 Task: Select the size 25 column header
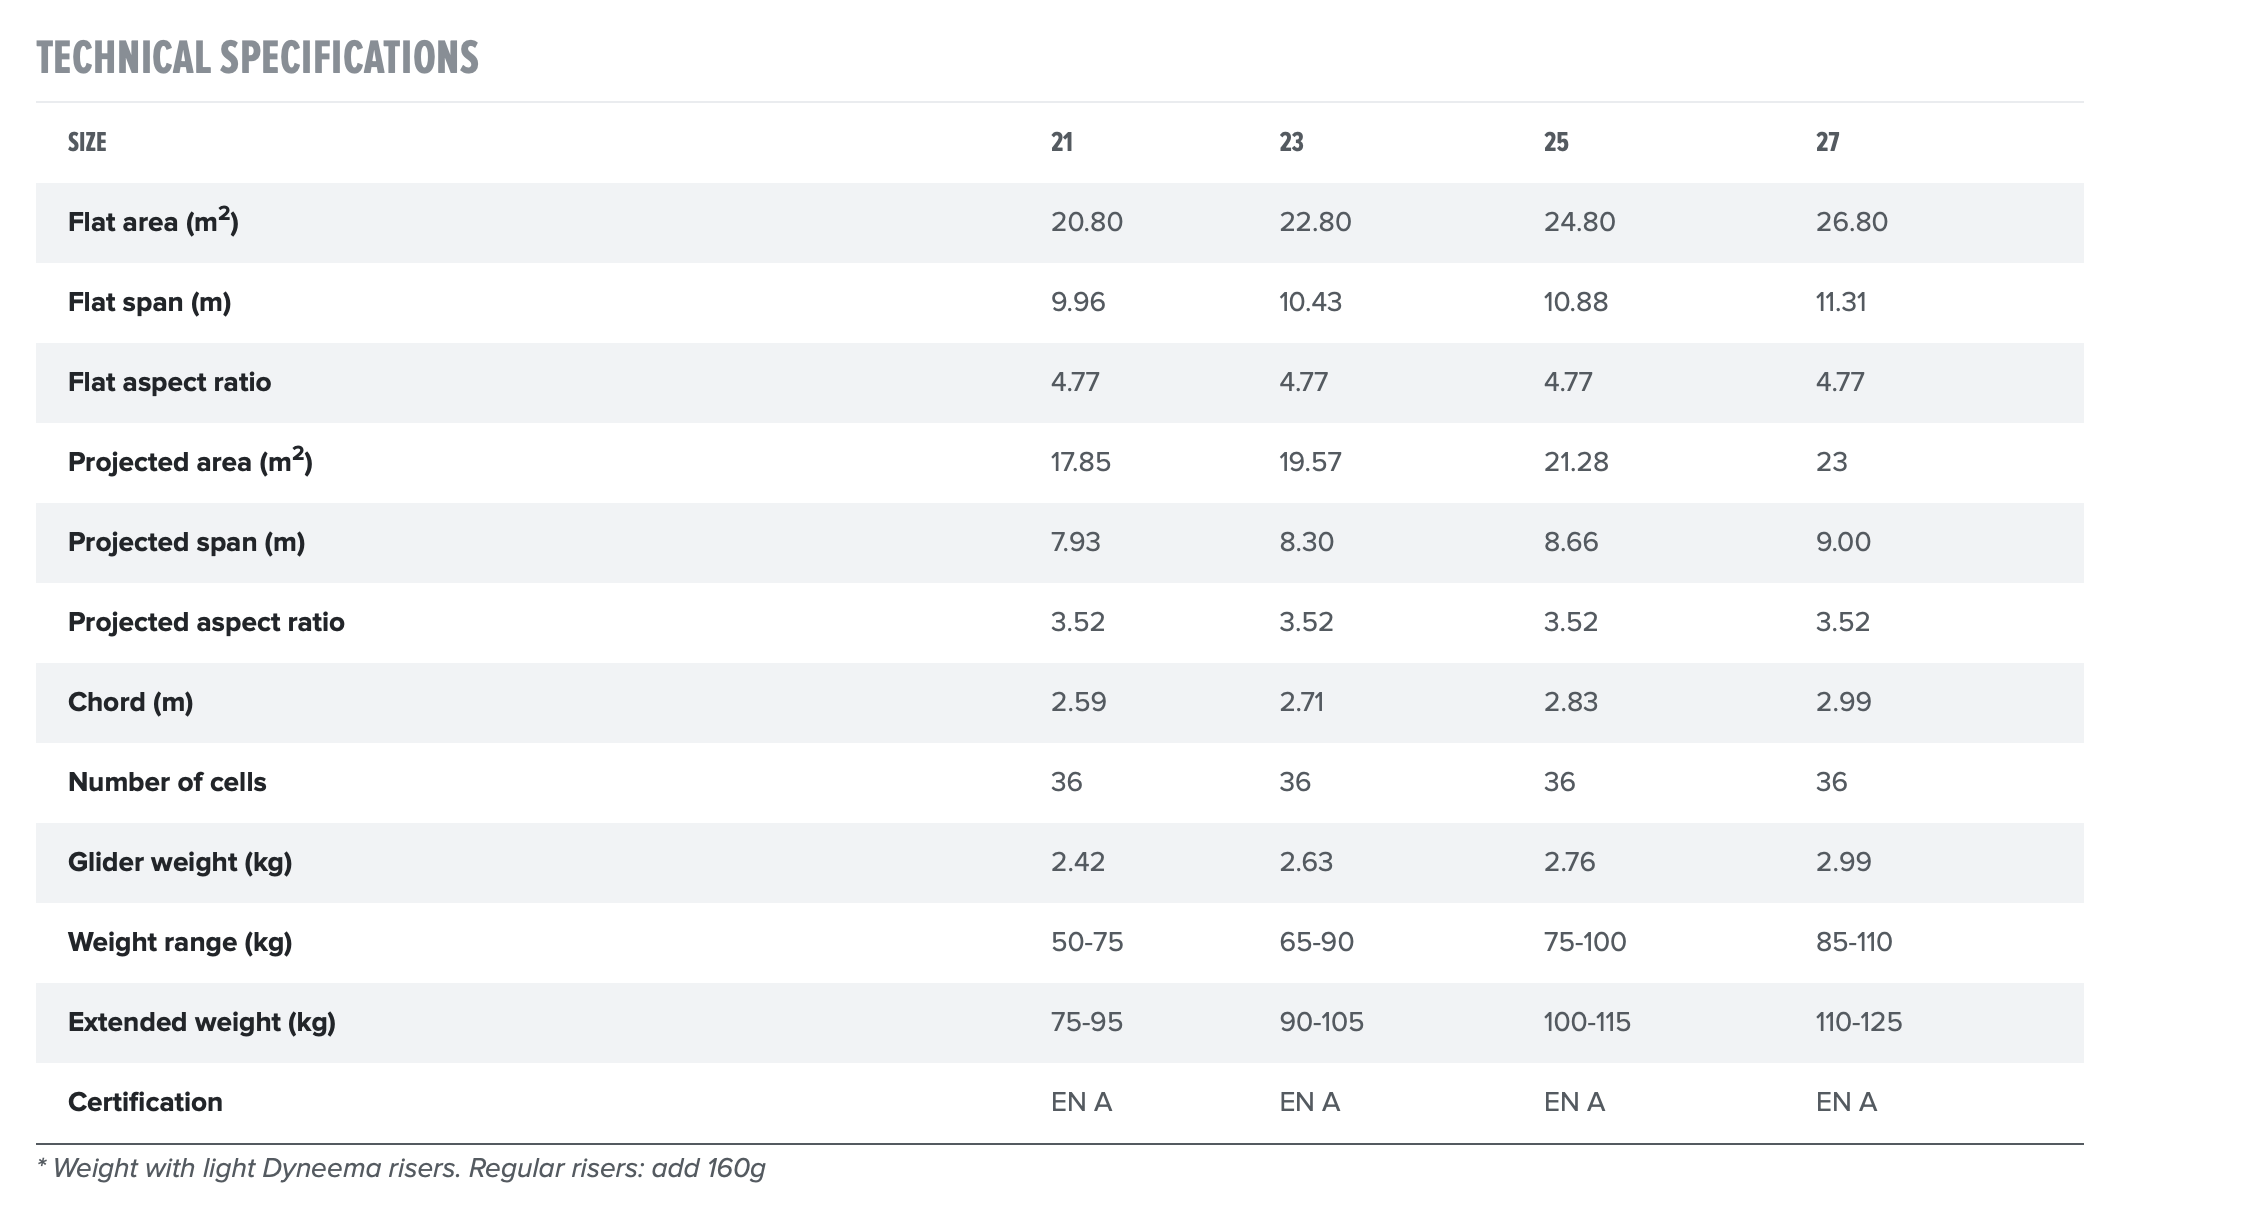pos(1556,142)
